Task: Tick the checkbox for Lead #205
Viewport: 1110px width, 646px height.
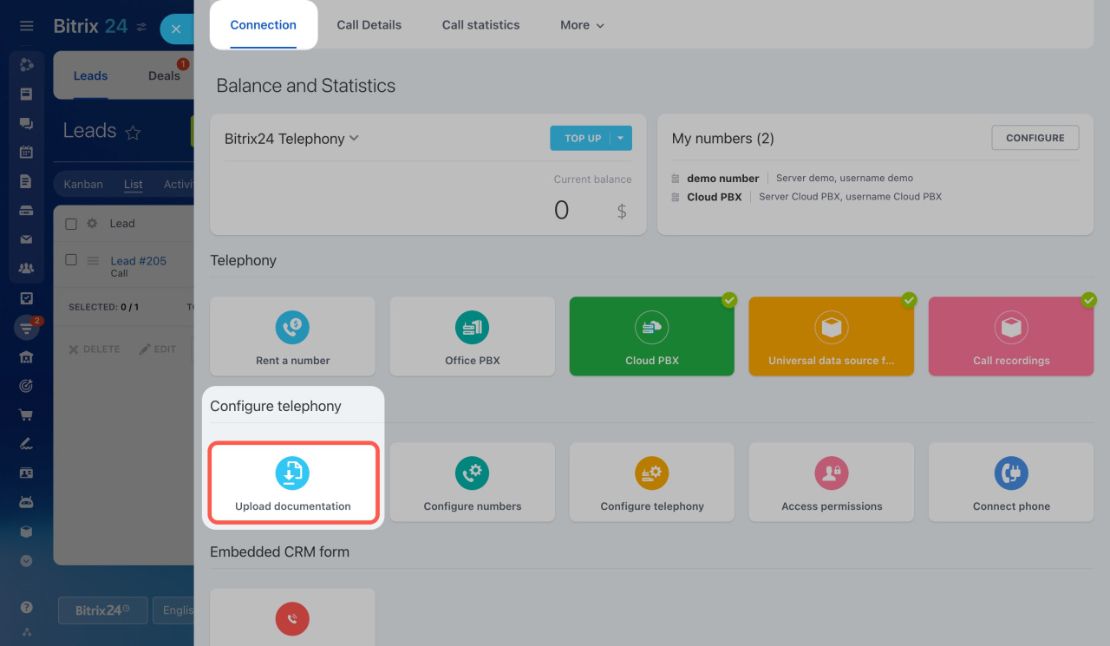Action: point(71,260)
